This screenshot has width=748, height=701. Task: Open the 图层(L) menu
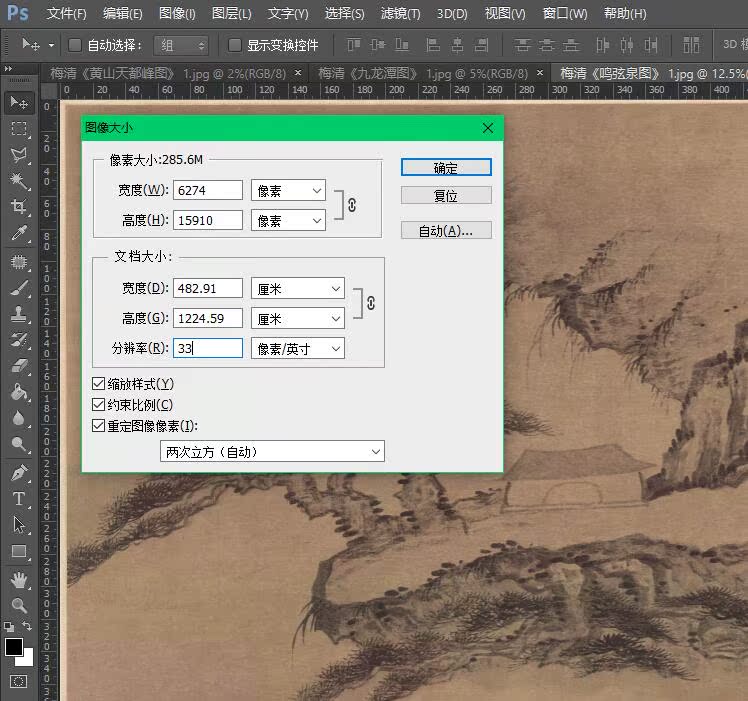[x=231, y=13]
